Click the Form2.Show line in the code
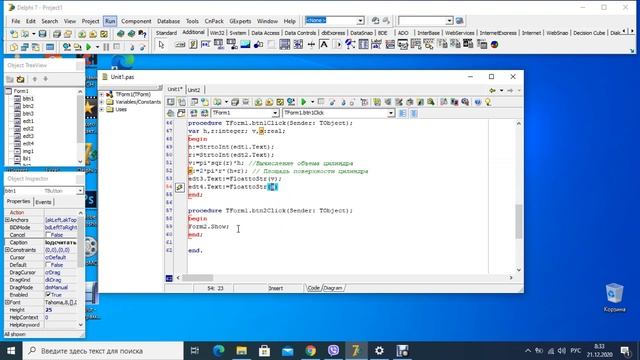Image resolution: width=640 pixels, height=360 pixels. (209, 227)
